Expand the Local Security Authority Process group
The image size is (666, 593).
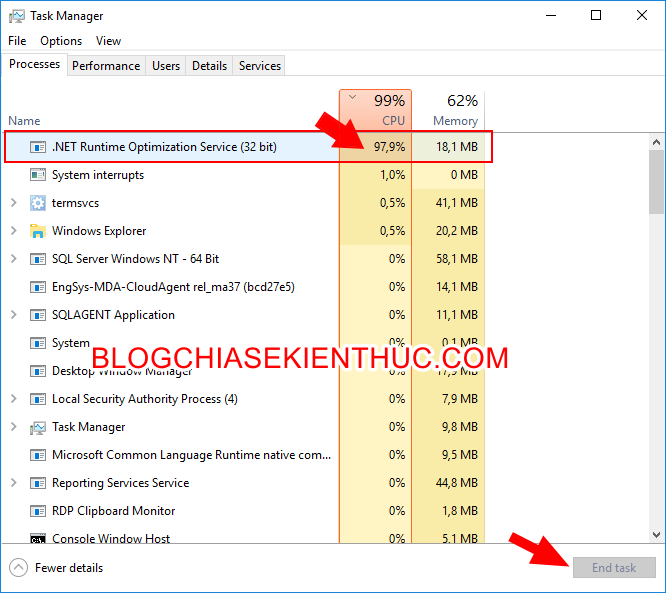(14, 399)
